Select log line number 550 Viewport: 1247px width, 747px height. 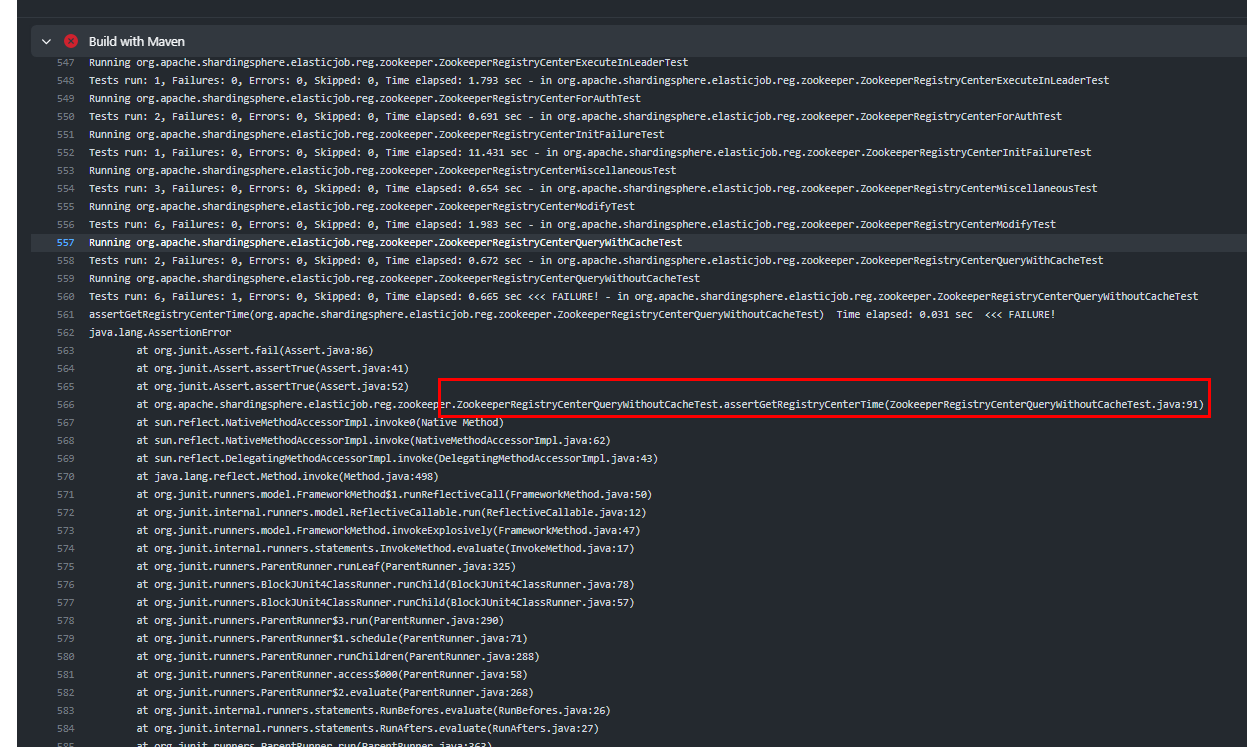tap(65, 116)
